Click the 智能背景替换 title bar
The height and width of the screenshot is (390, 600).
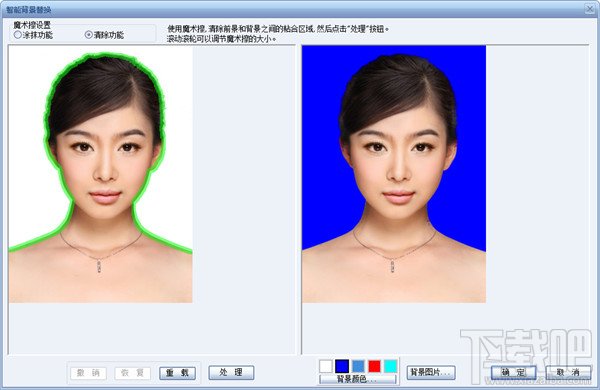click(x=291, y=9)
